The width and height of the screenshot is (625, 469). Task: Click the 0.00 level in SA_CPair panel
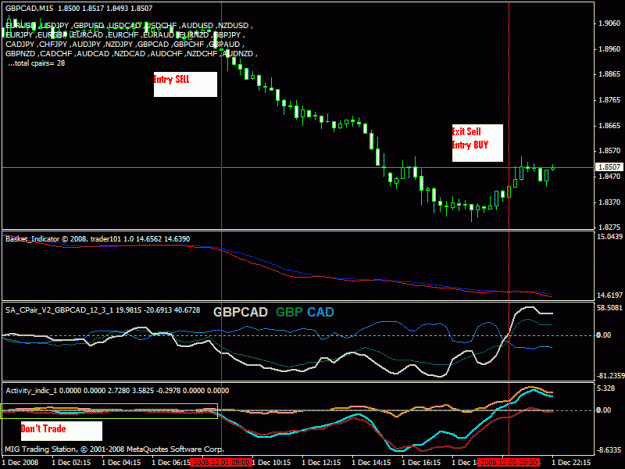(604, 335)
